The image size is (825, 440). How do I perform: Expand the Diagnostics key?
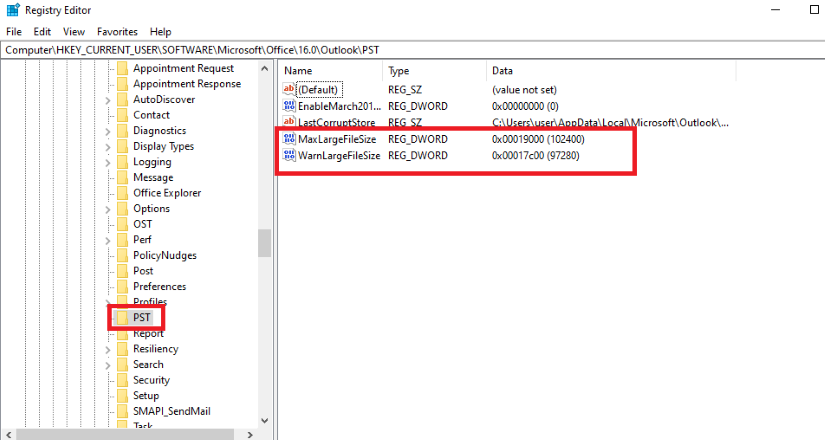coord(108,131)
